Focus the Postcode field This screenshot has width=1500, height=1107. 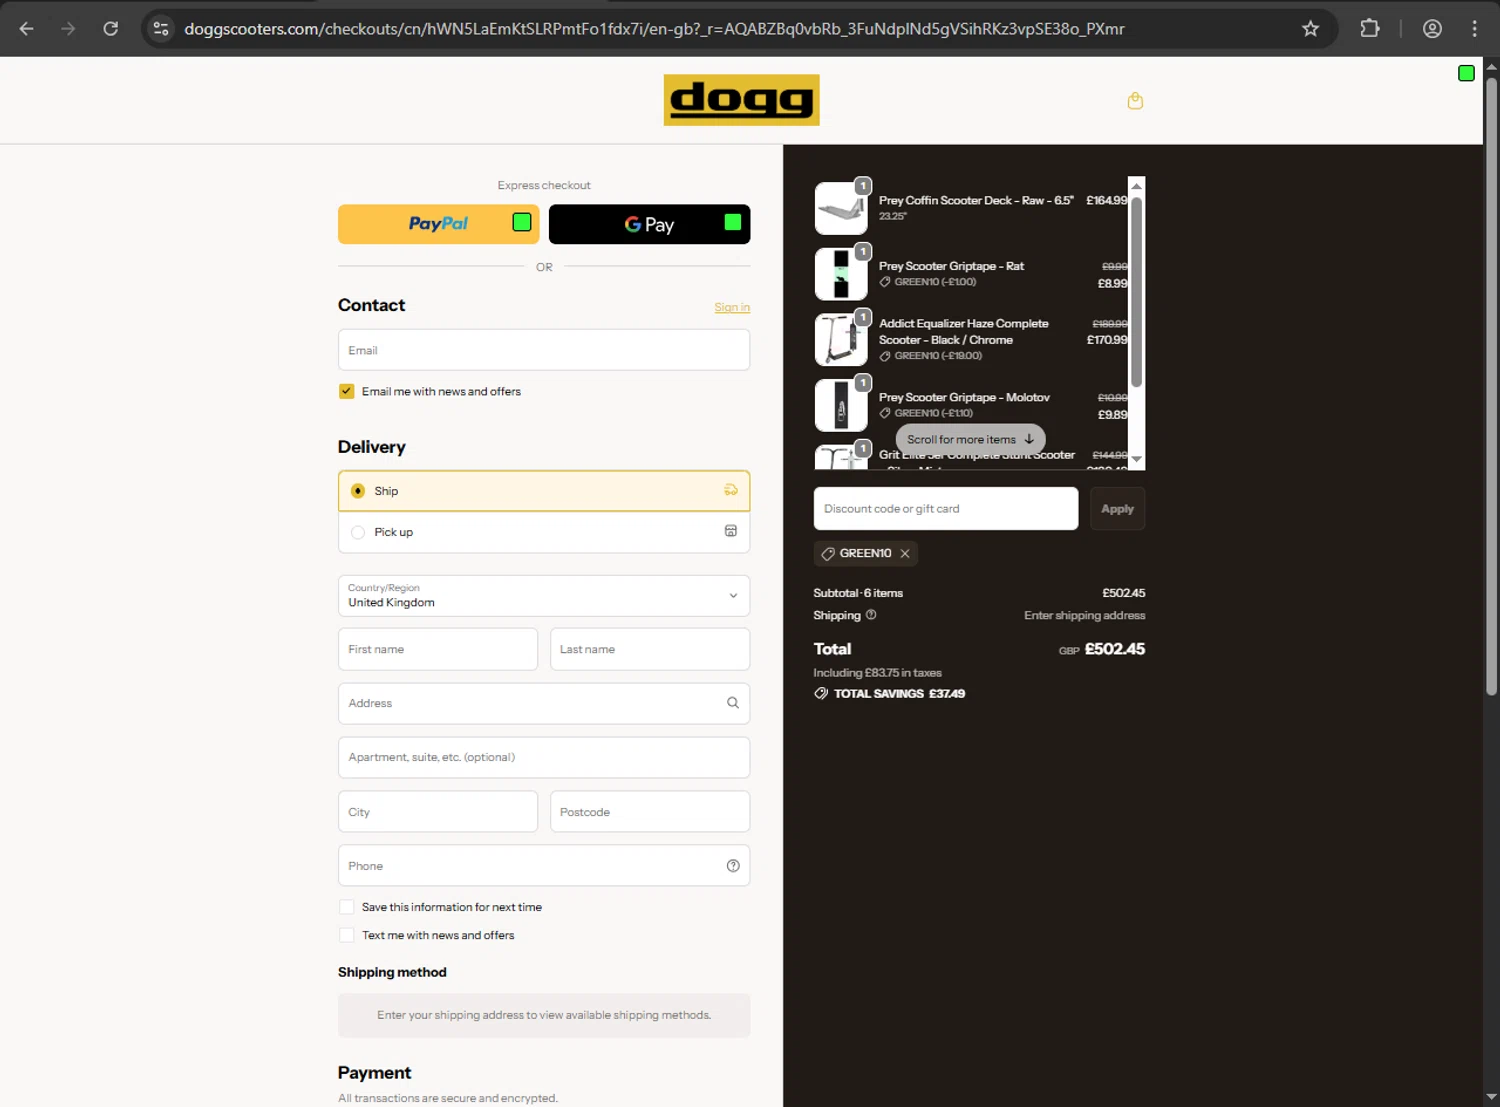650,812
